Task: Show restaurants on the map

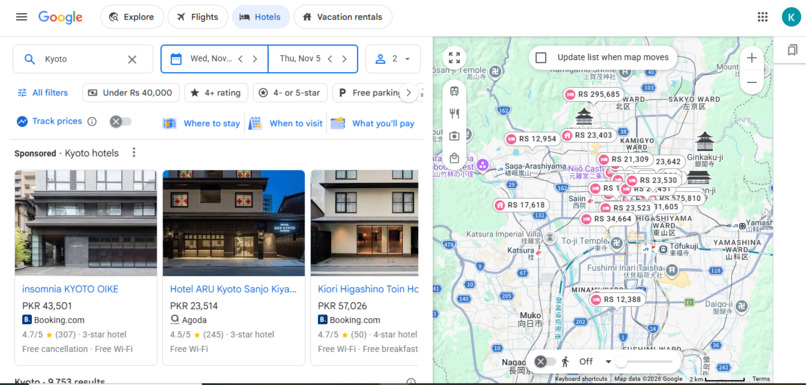Action: (454, 114)
